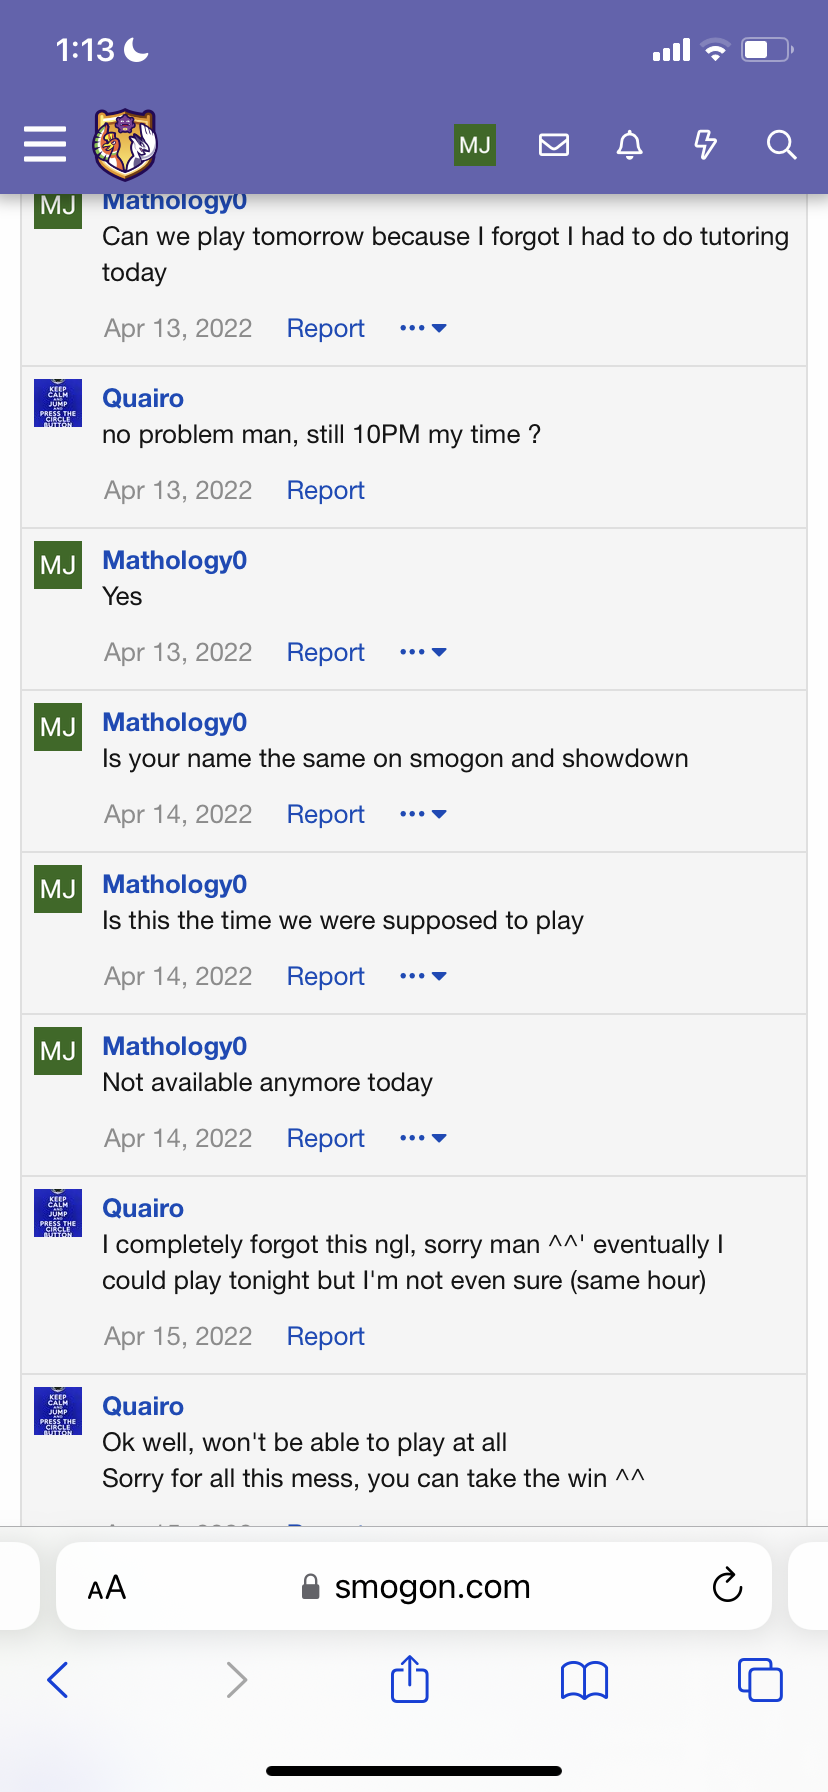Open the lightning bolt what's new icon
828x1792 pixels.
(705, 145)
